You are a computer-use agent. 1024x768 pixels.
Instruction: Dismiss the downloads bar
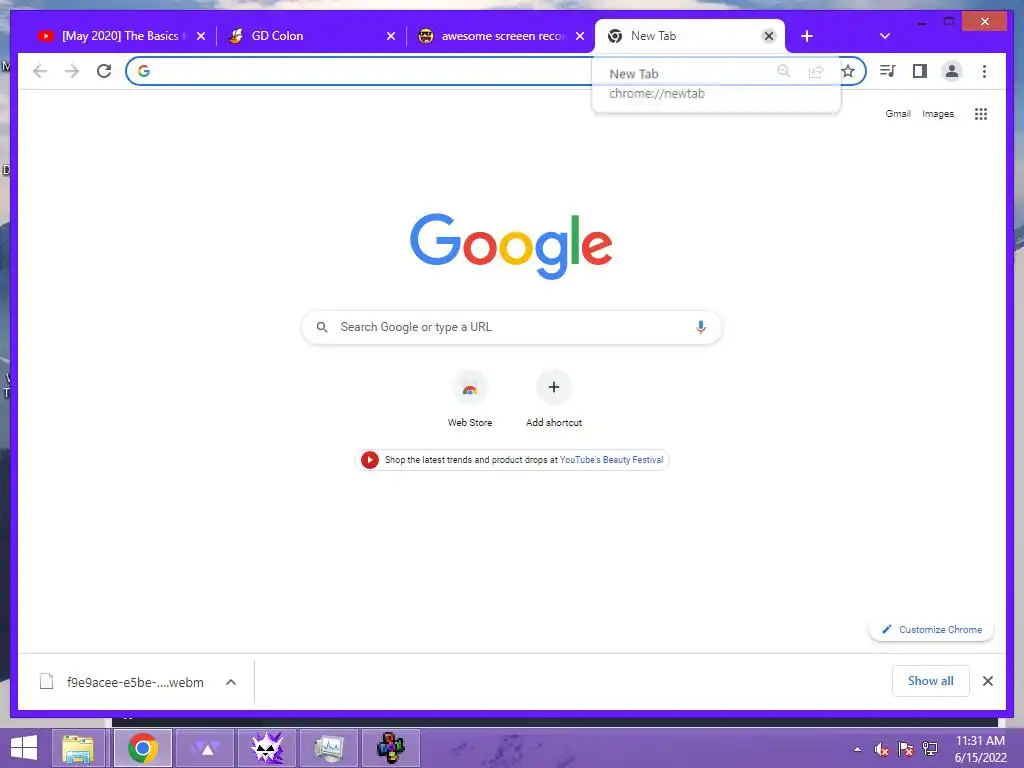(x=987, y=681)
